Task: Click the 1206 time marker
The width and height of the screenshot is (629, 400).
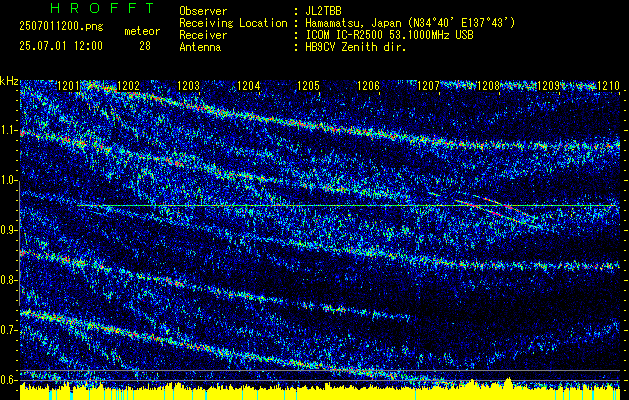Action: point(368,86)
